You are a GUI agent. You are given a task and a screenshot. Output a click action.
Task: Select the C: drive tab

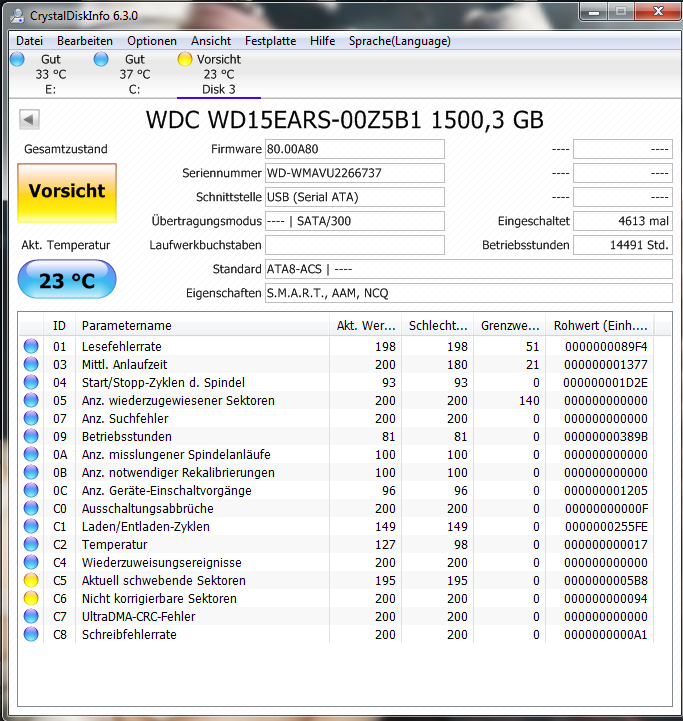134,74
